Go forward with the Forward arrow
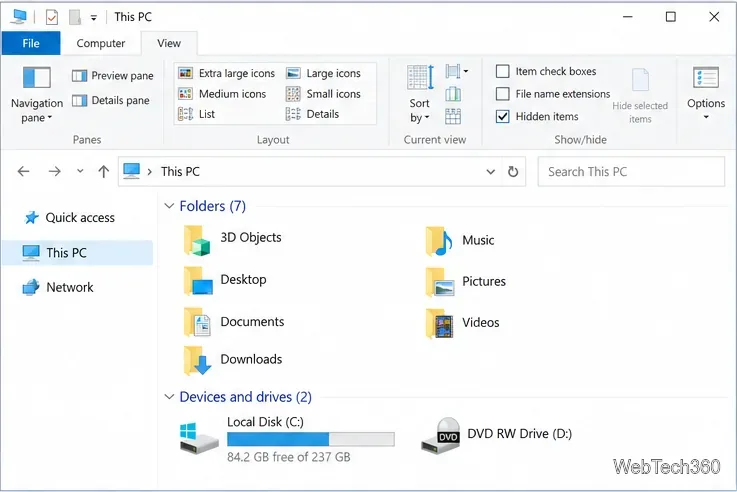 [x=55, y=172]
